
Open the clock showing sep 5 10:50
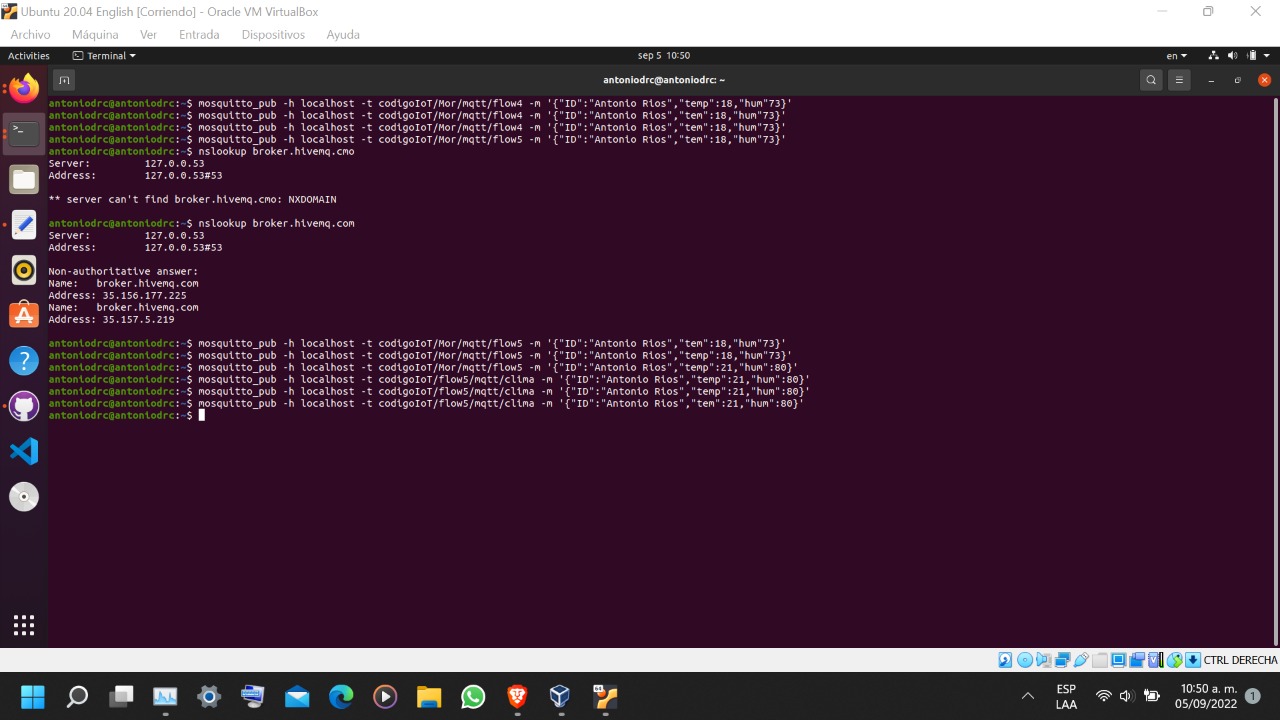pos(664,56)
